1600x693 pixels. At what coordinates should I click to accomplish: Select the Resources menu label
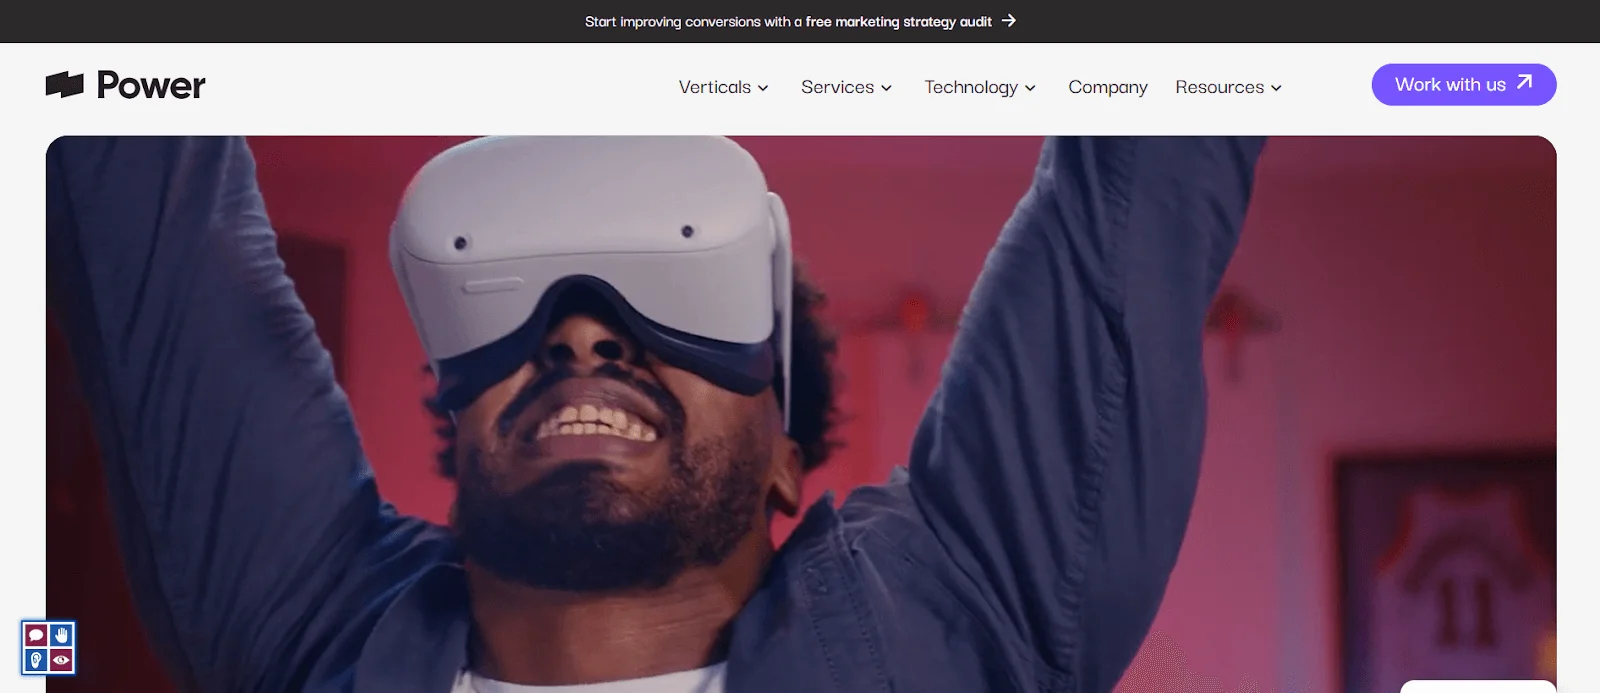point(1219,87)
